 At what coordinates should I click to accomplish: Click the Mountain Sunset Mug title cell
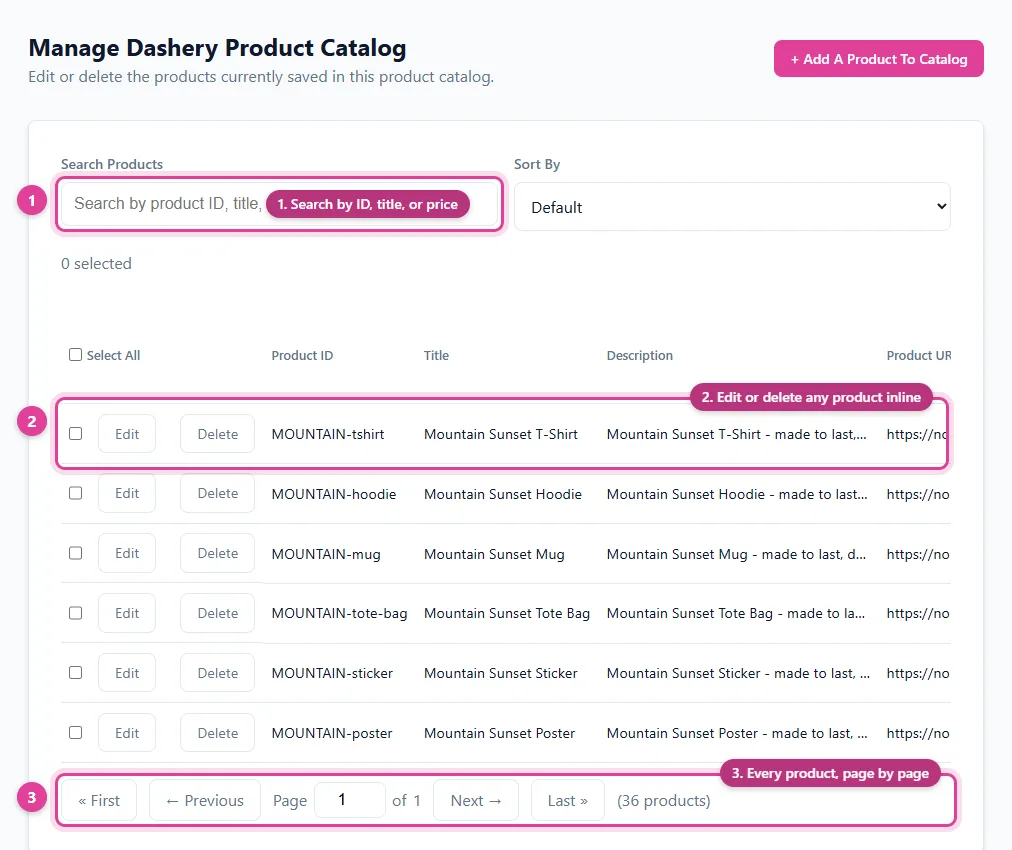[494, 554]
